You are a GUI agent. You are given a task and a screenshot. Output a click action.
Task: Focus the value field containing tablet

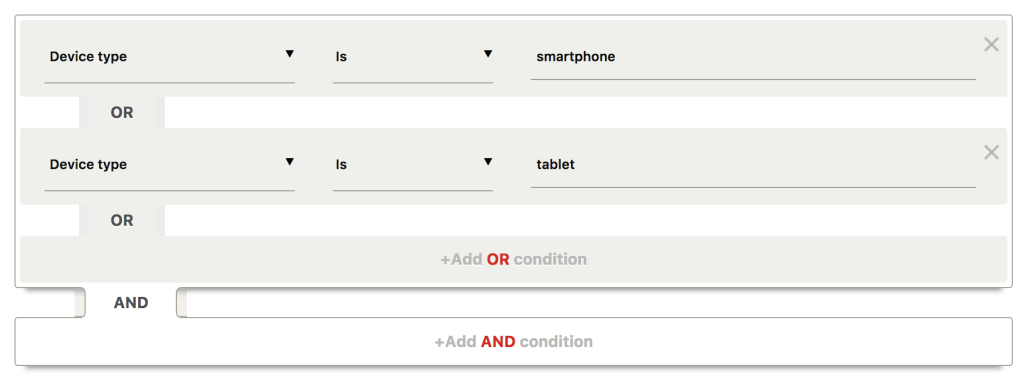[753, 165]
